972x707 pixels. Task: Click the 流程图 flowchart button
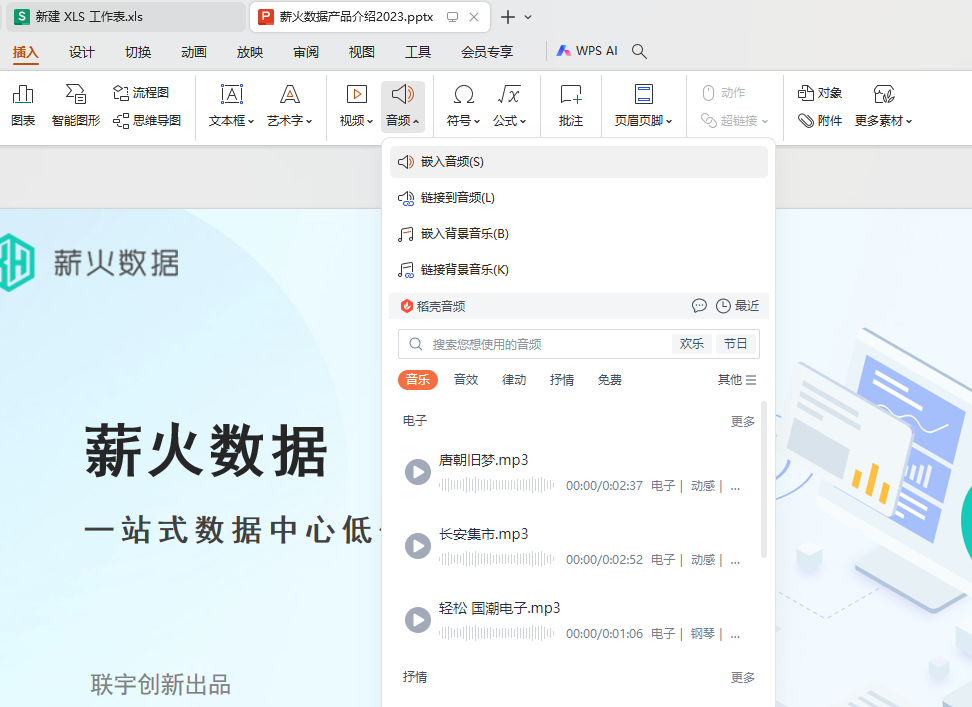141,93
